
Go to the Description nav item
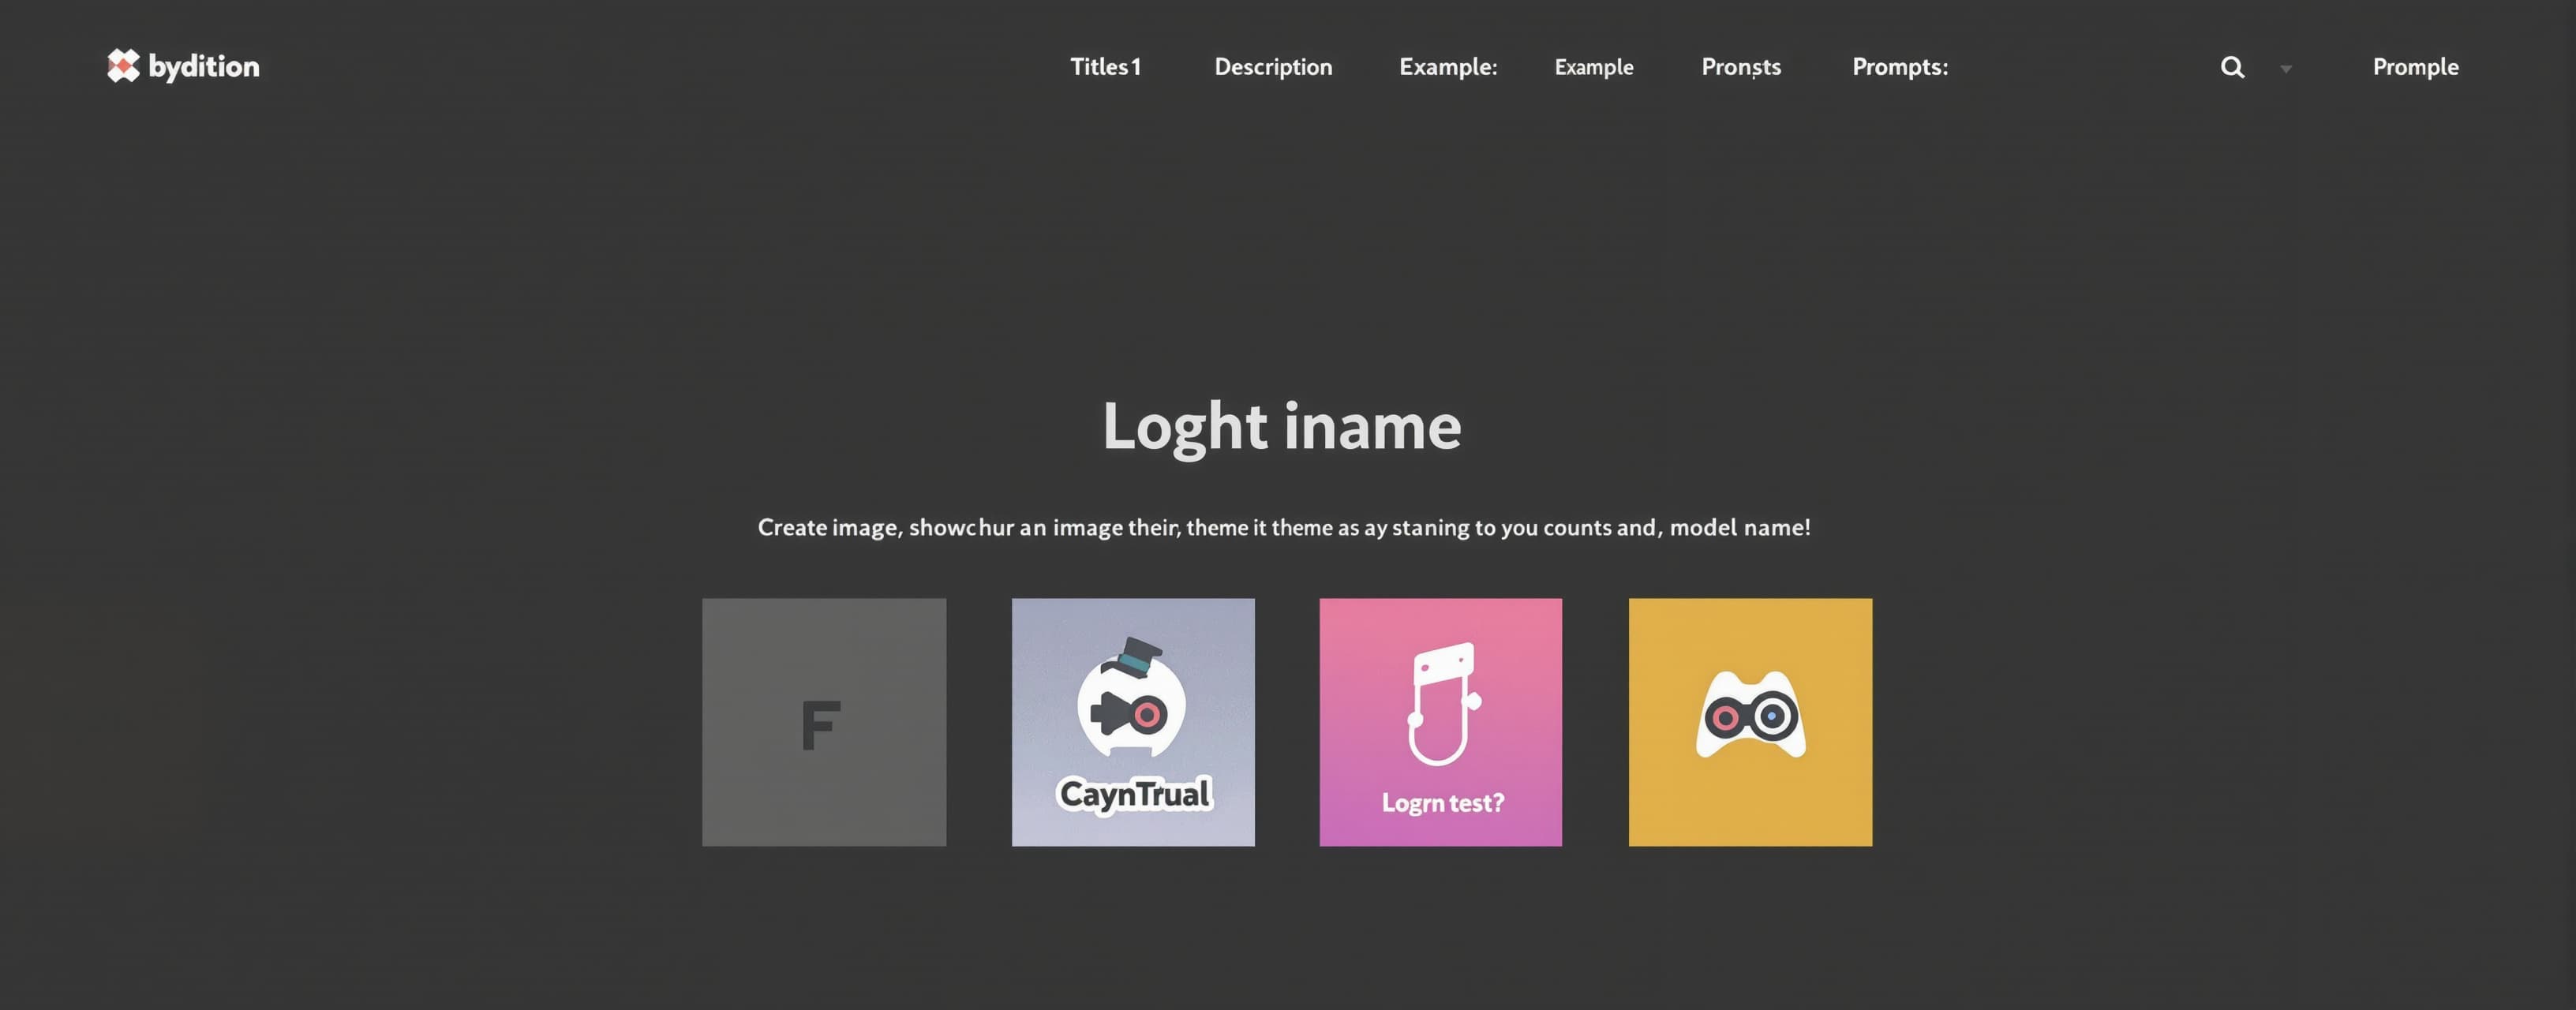(x=1273, y=67)
